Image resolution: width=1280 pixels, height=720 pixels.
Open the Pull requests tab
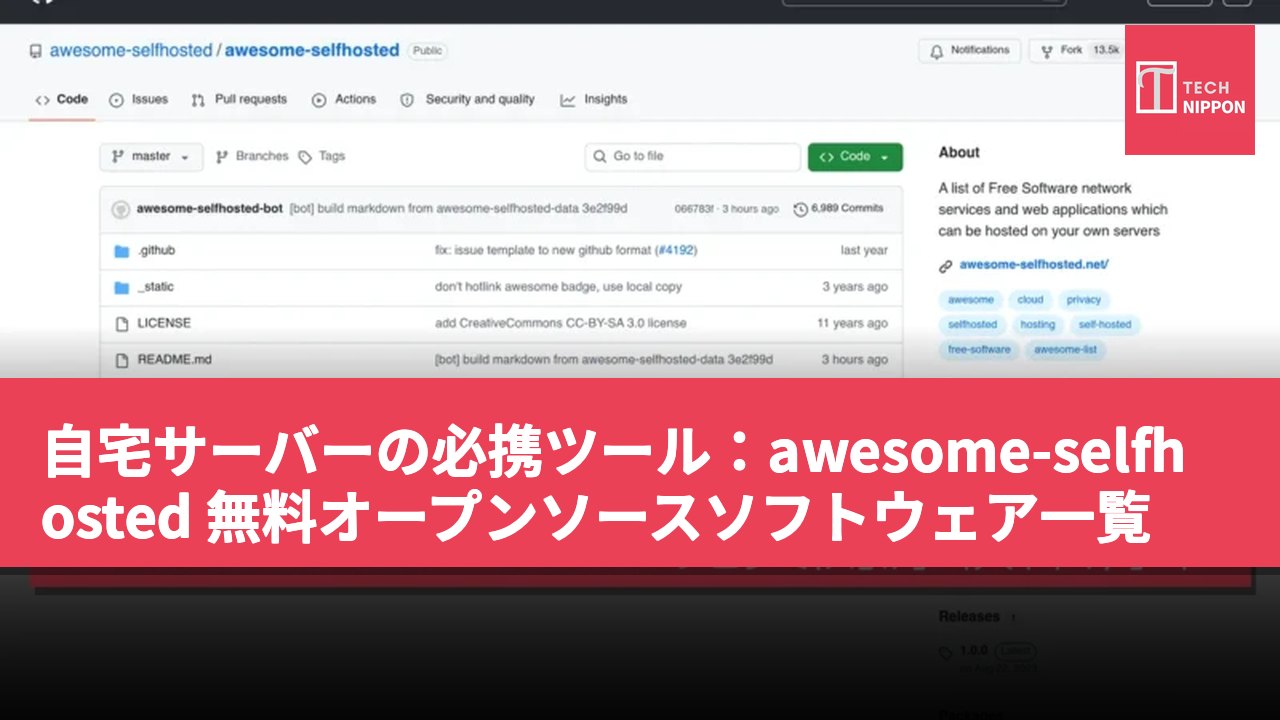pyautogui.click(x=239, y=100)
